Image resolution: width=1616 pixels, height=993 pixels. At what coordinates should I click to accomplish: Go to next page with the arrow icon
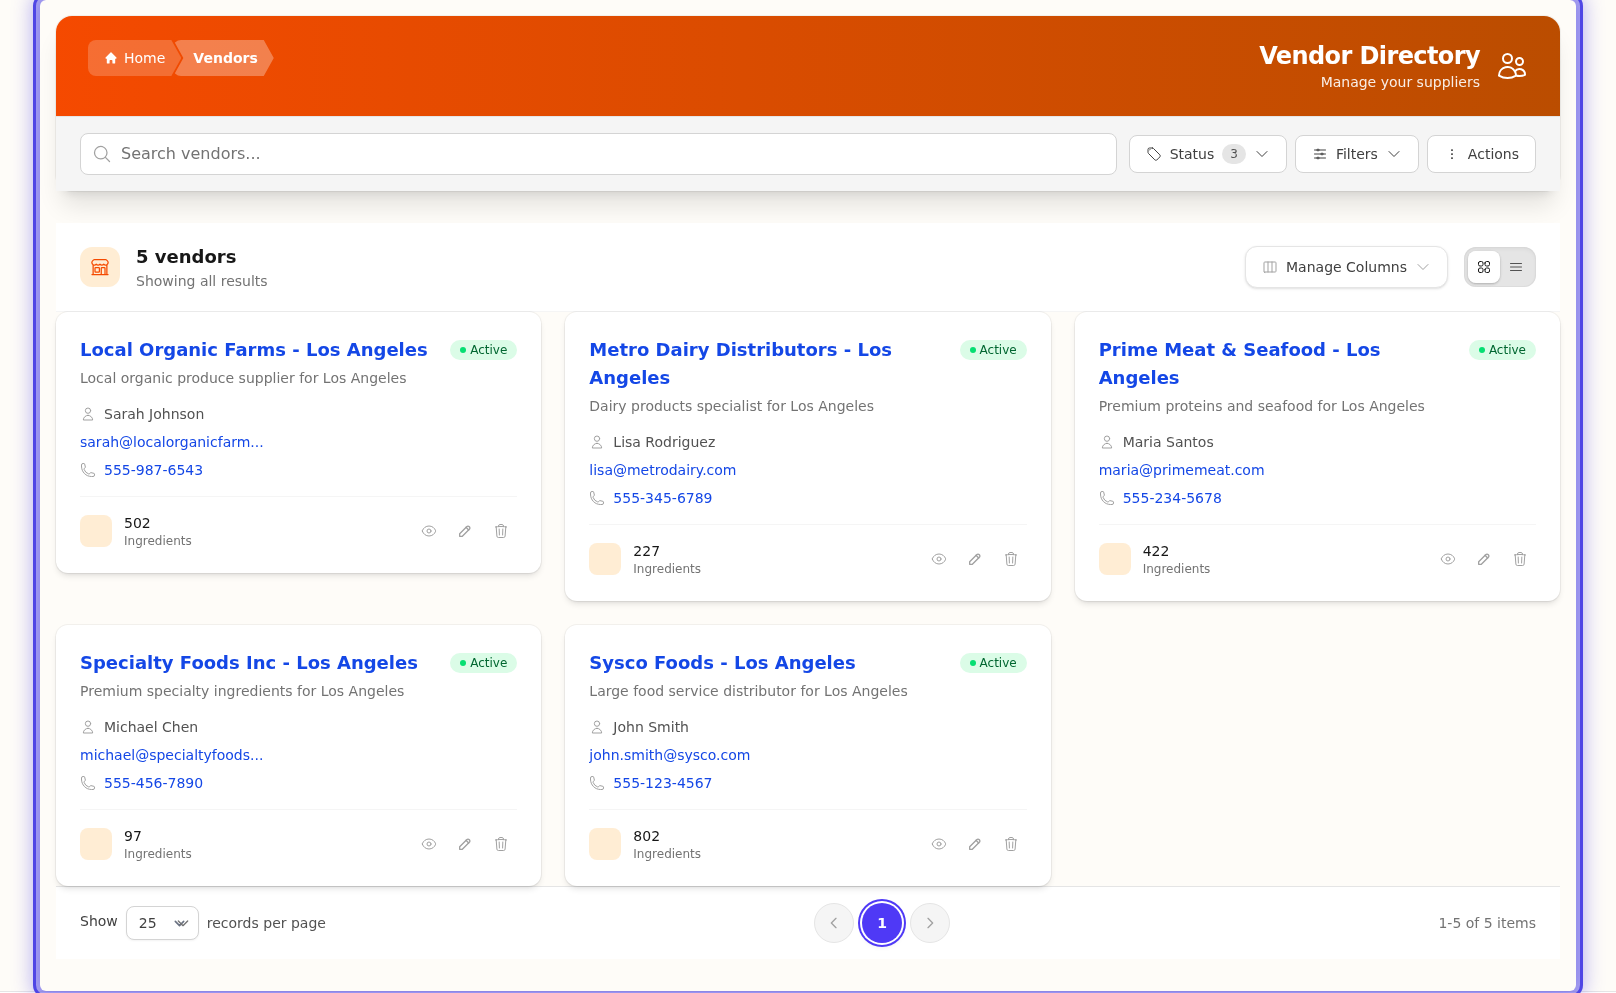929,923
